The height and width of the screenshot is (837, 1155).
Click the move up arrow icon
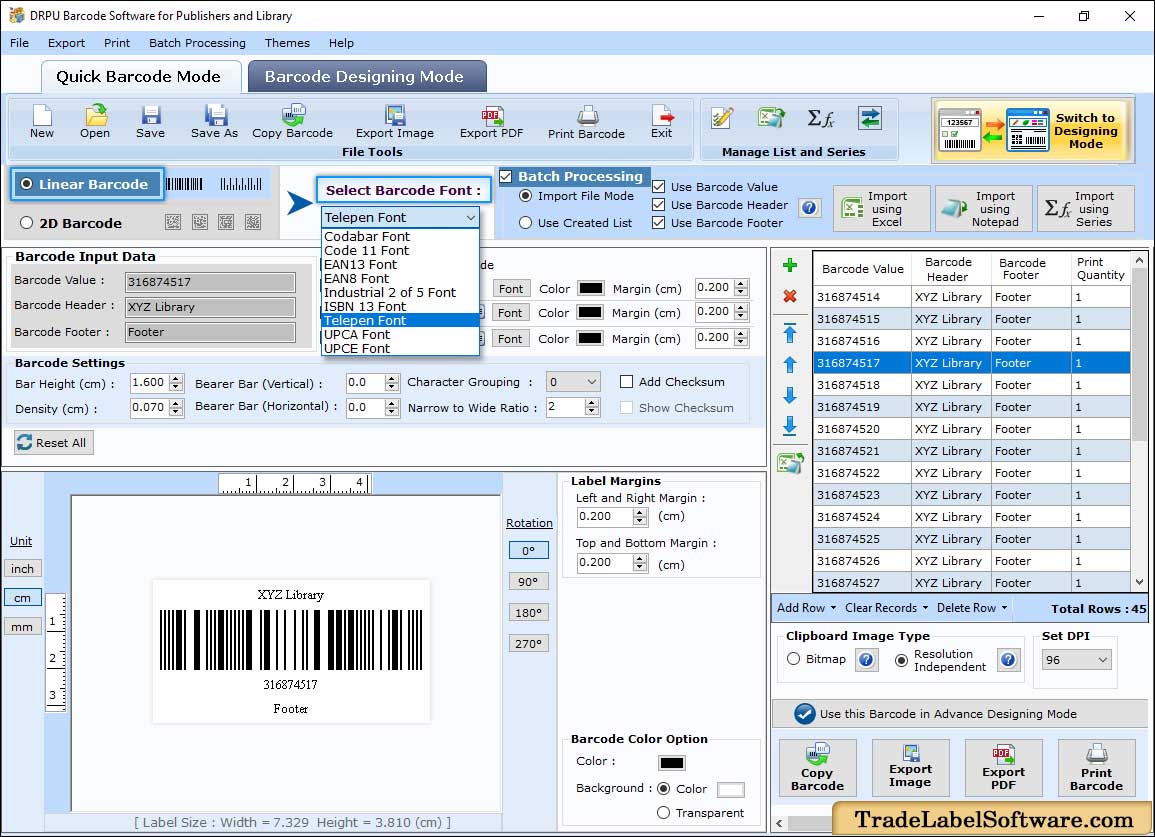pyautogui.click(x=790, y=364)
